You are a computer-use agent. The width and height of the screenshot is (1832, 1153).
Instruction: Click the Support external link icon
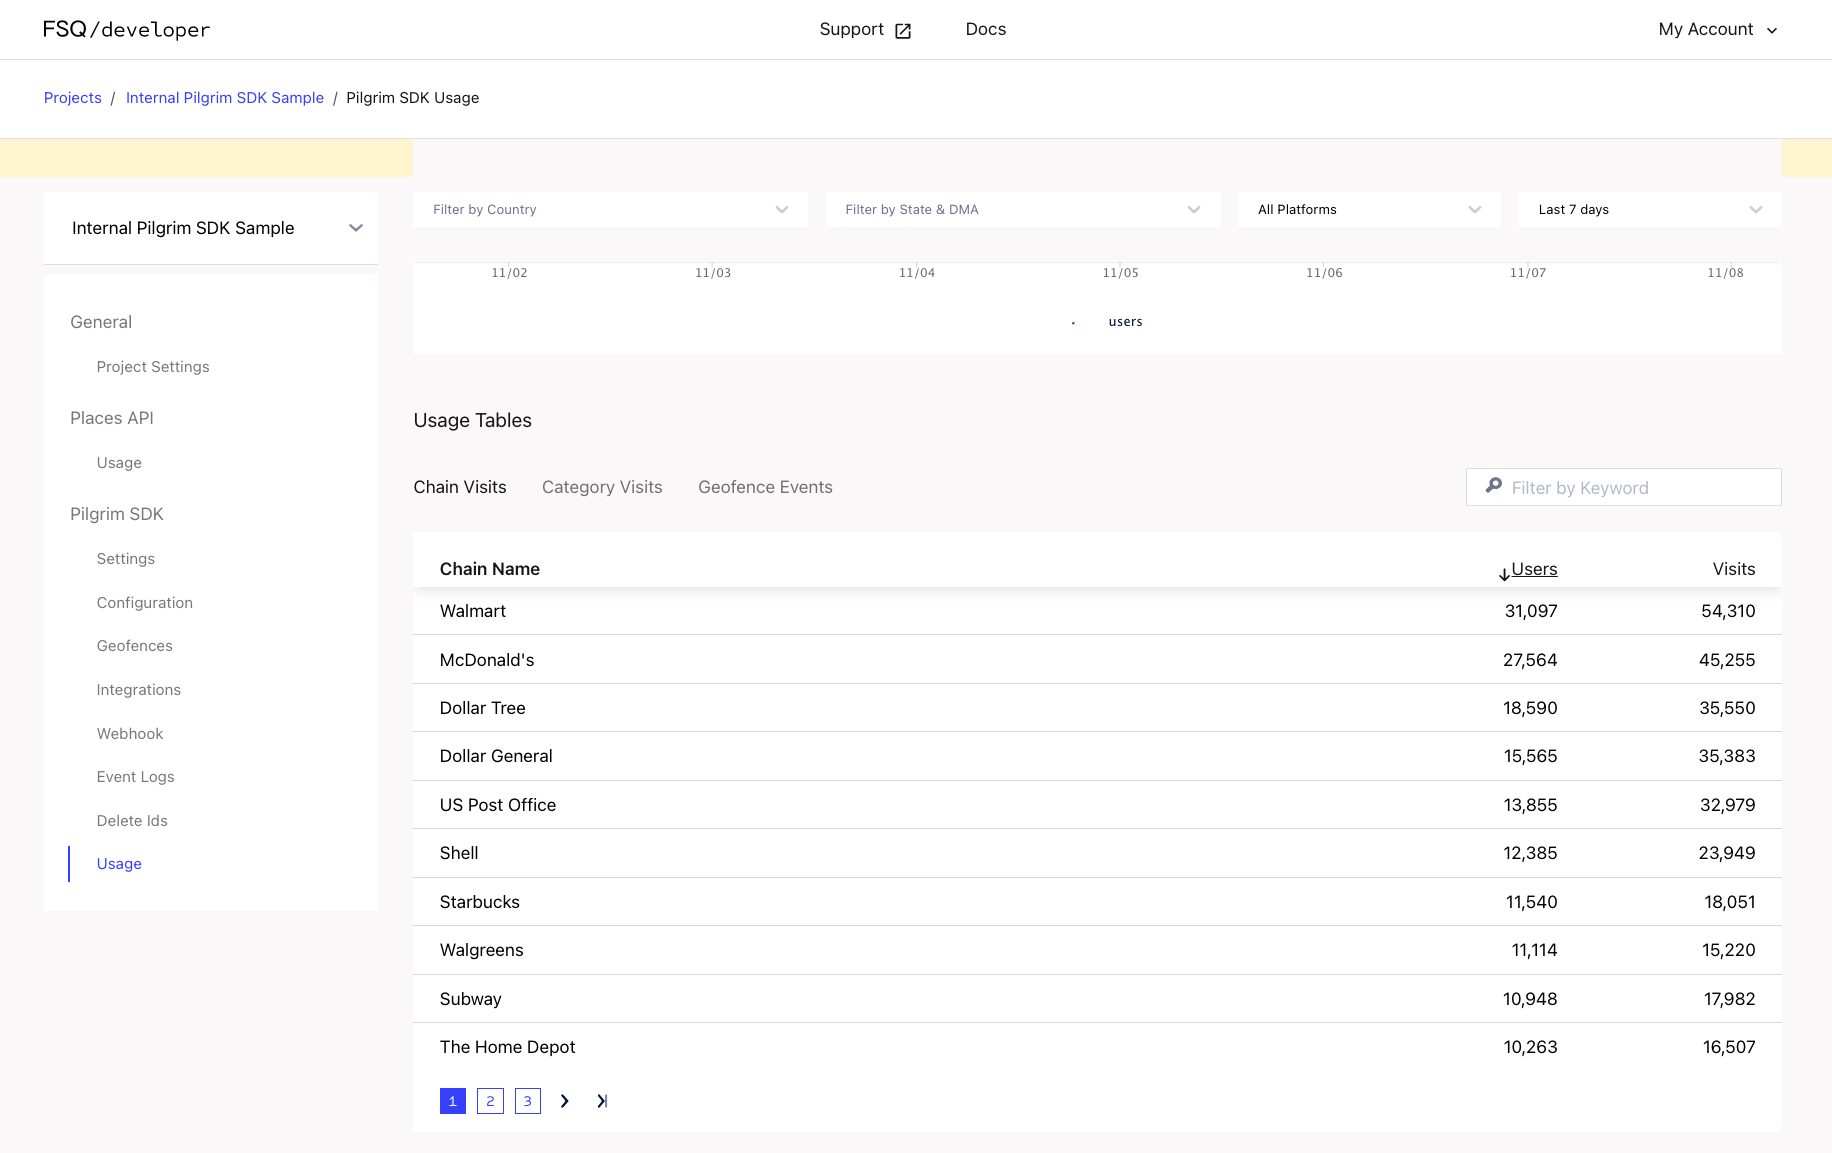point(903,31)
